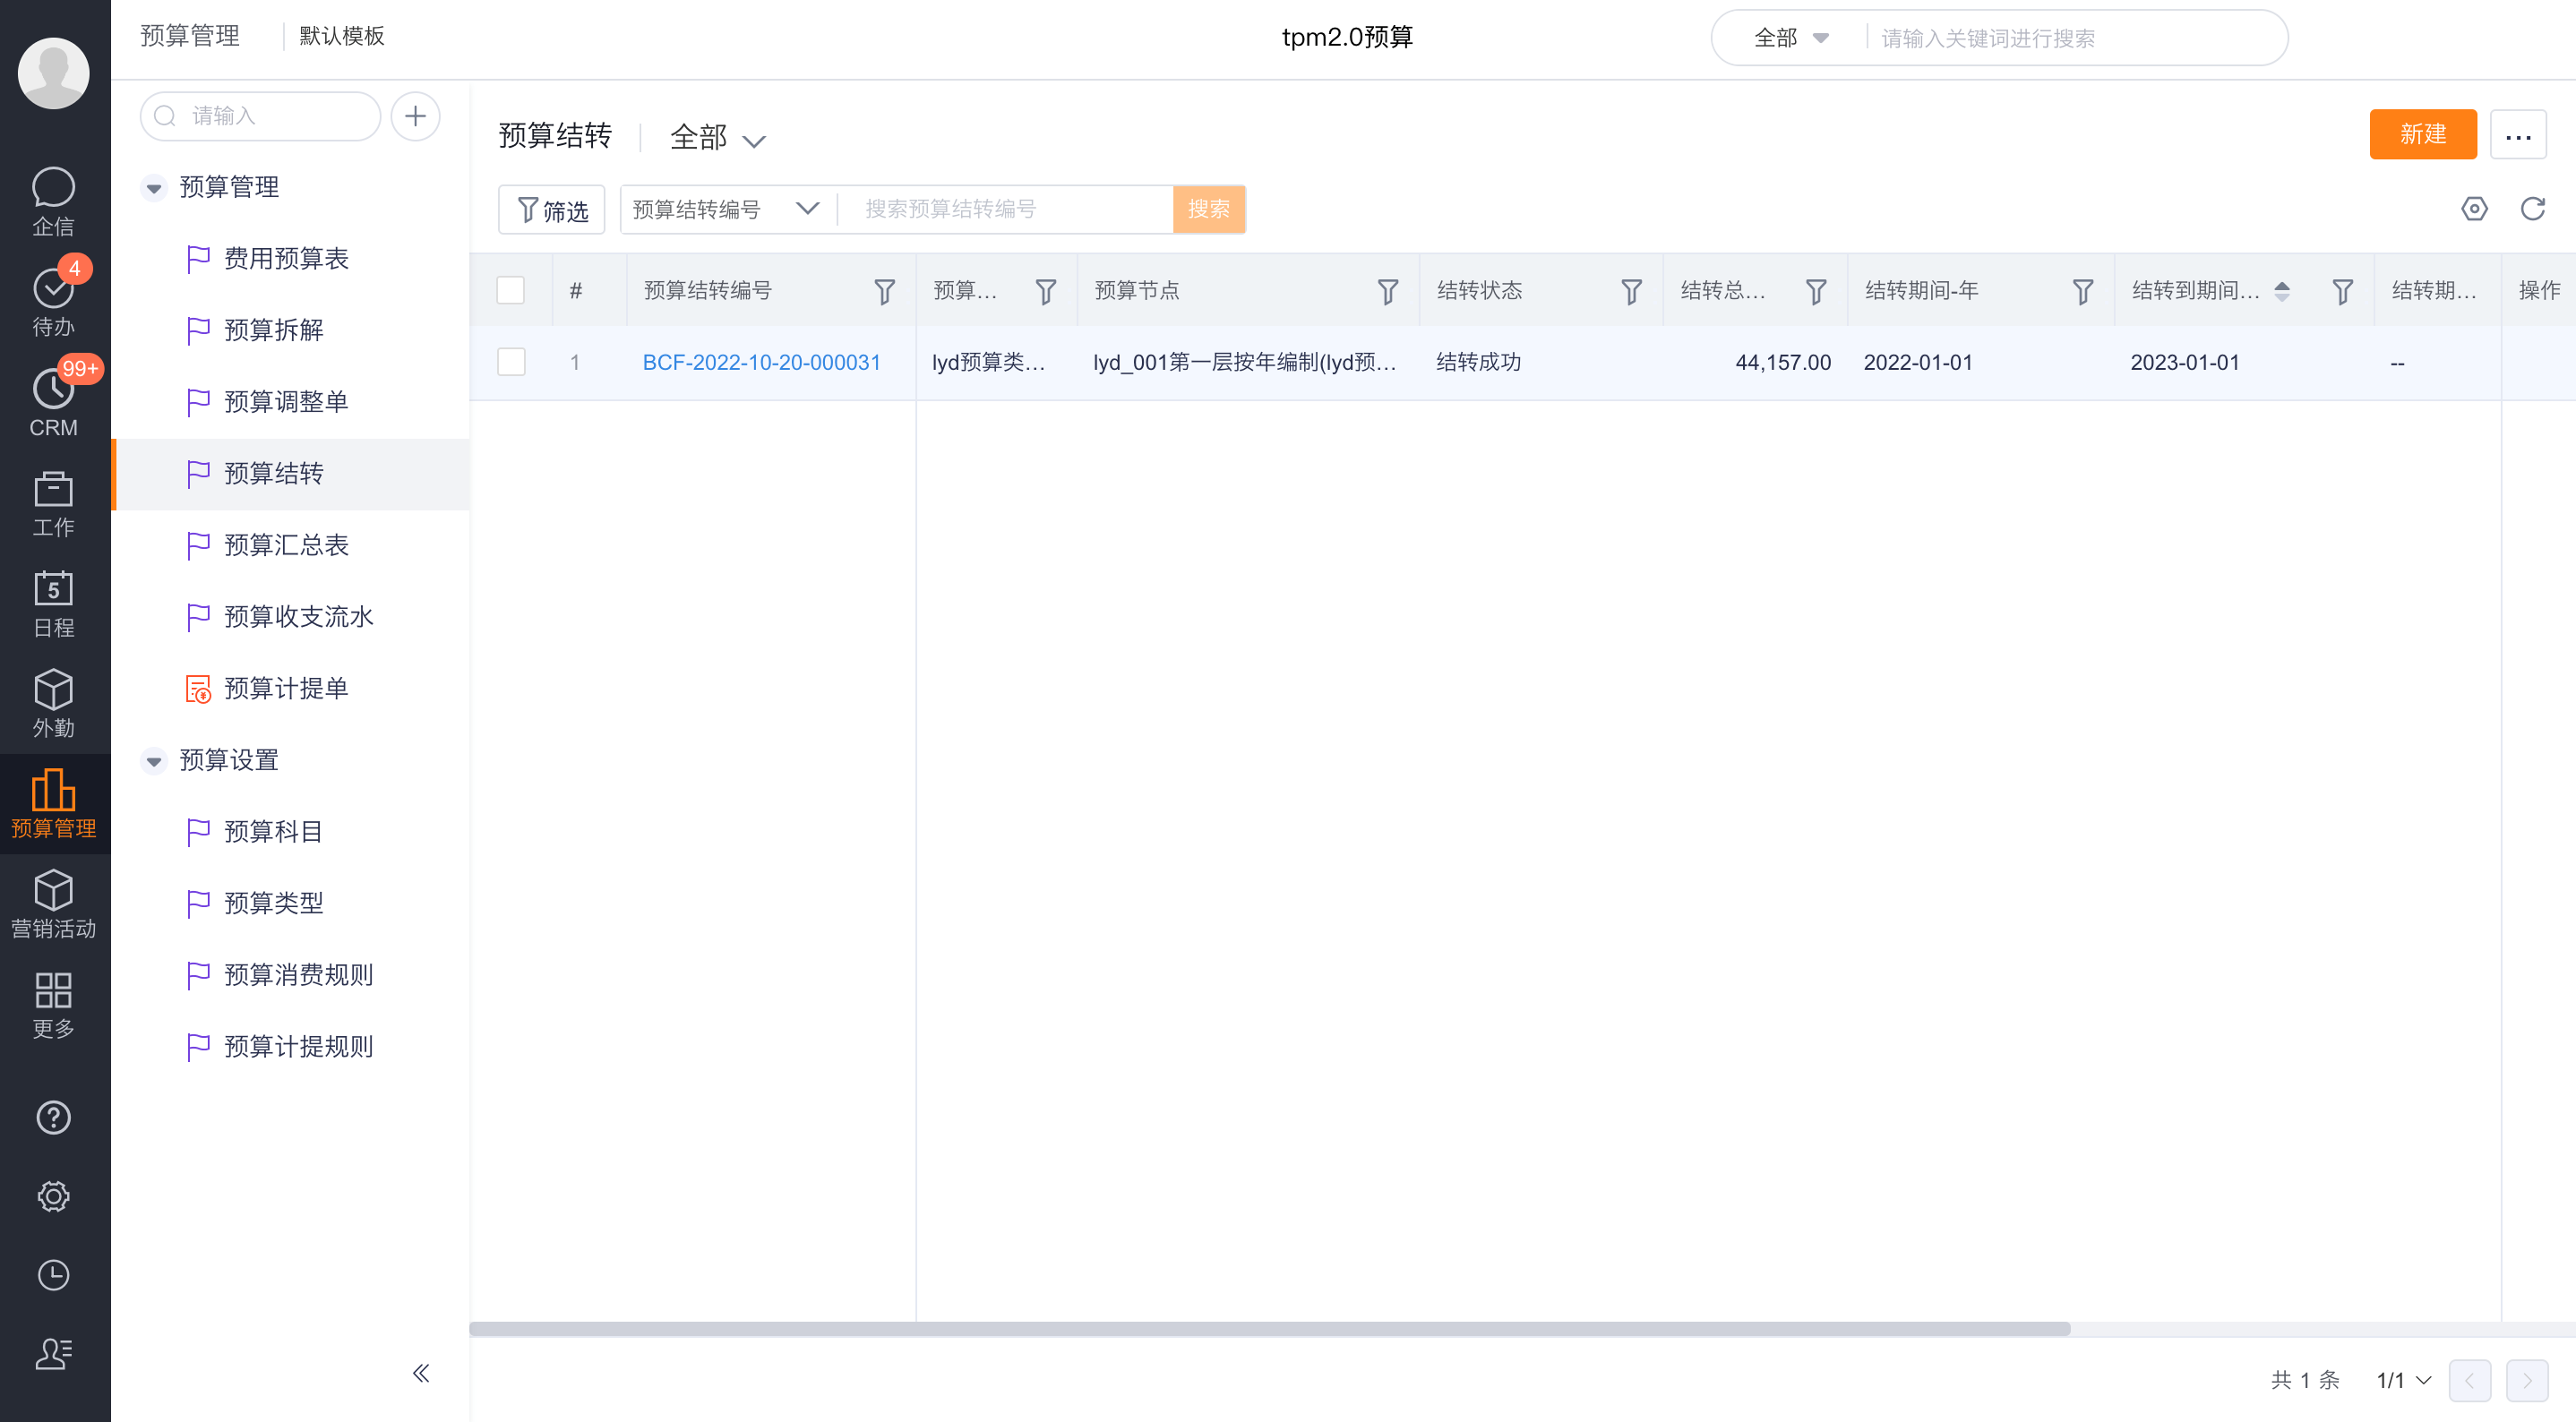Go to the previous page arrow

tap(2469, 1380)
